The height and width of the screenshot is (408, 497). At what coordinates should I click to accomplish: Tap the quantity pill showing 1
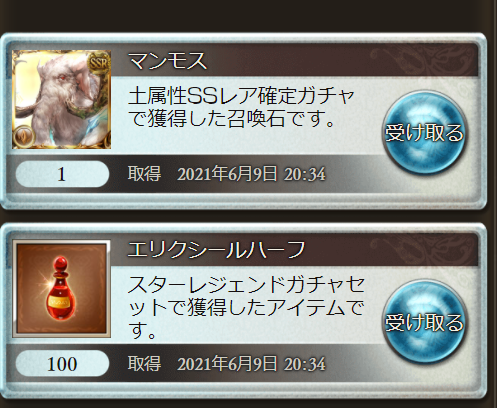point(62,174)
